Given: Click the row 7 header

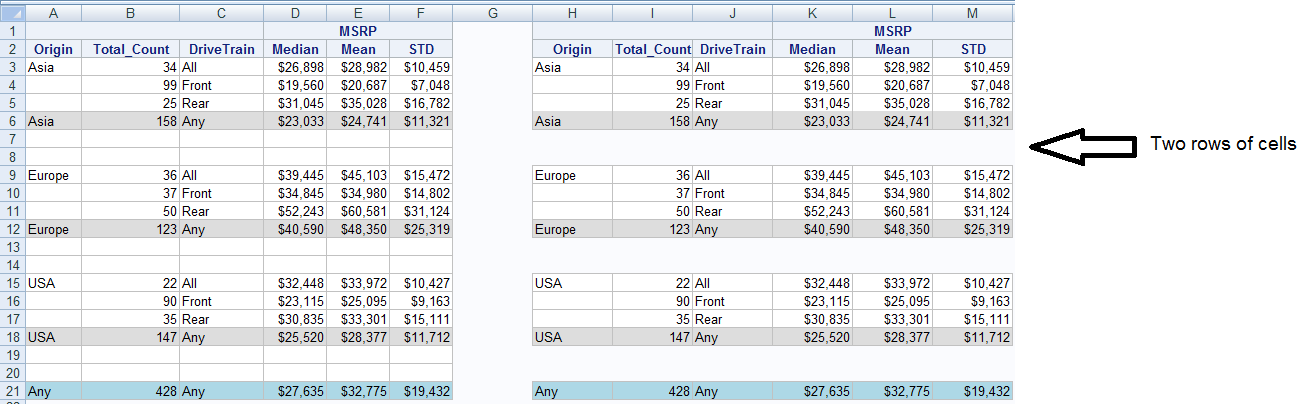Looking at the screenshot, I should tap(12, 140).
